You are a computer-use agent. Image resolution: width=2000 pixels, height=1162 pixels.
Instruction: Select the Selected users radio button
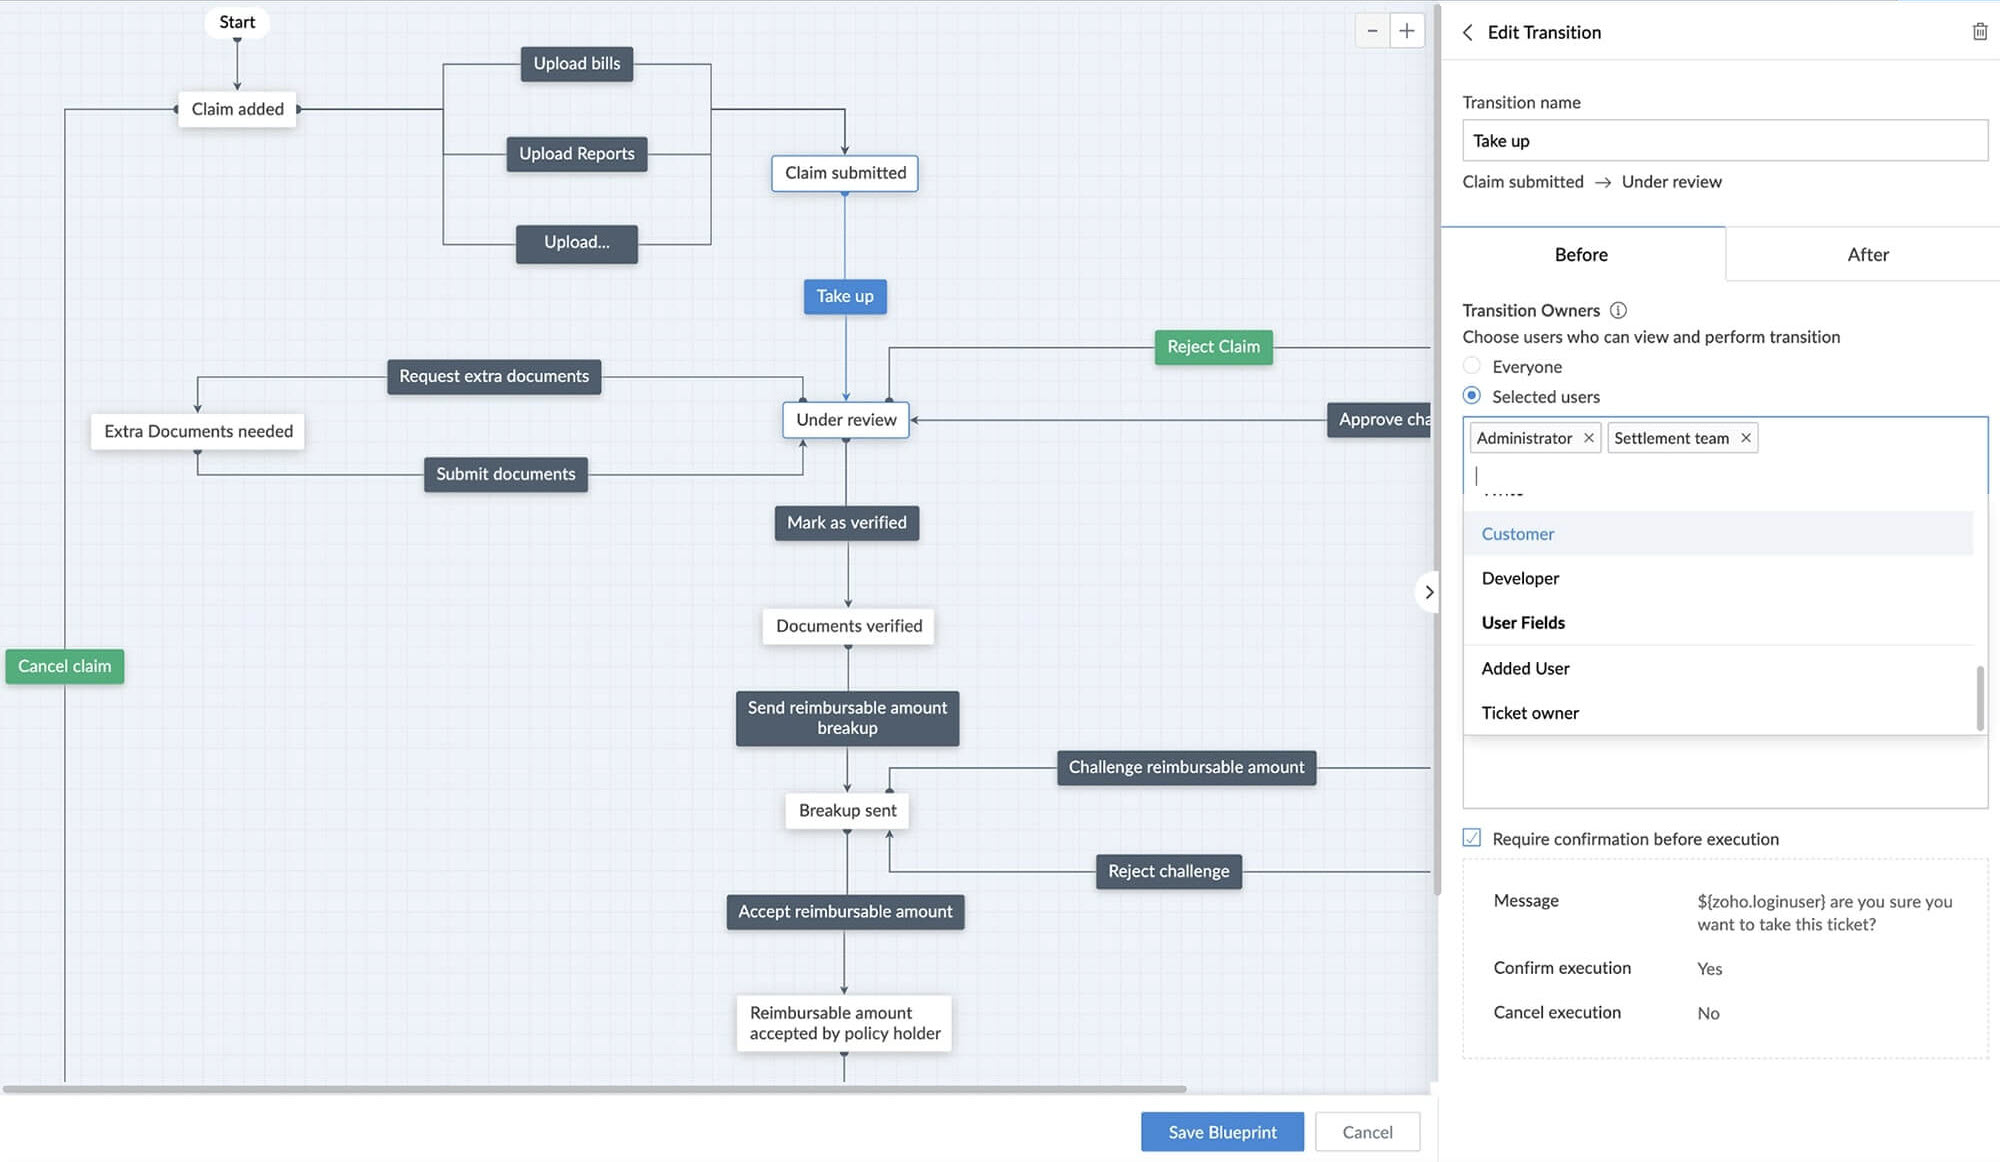pos(1471,396)
